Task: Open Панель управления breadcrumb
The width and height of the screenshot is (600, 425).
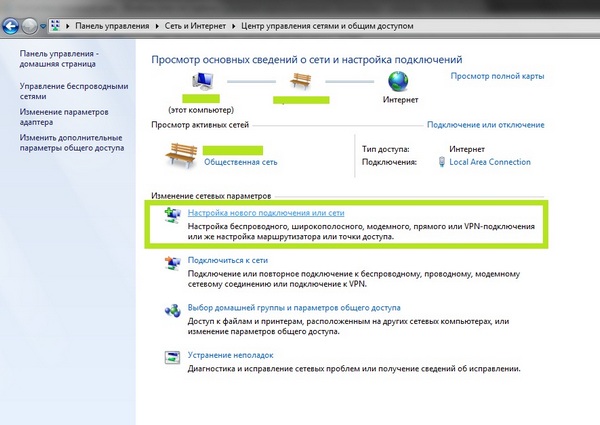Action: pos(112,26)
